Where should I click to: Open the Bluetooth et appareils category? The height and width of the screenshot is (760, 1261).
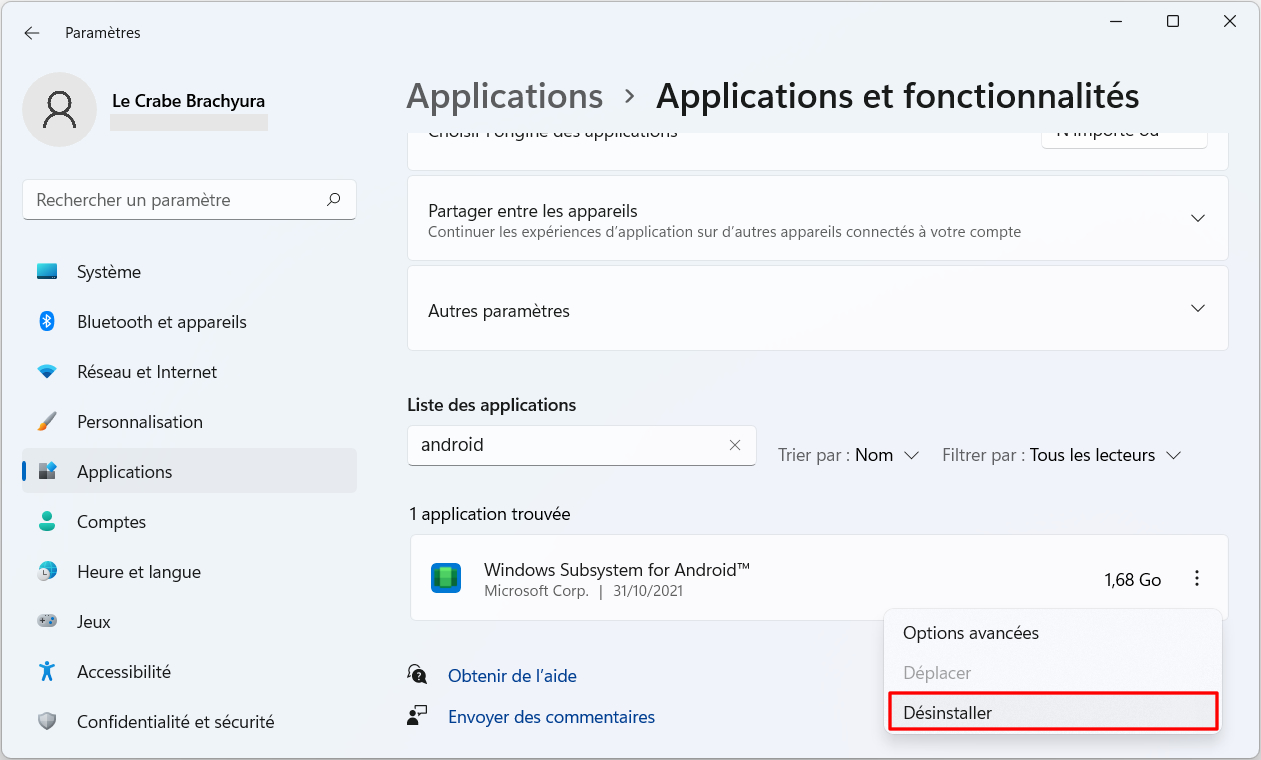point(189,322)
